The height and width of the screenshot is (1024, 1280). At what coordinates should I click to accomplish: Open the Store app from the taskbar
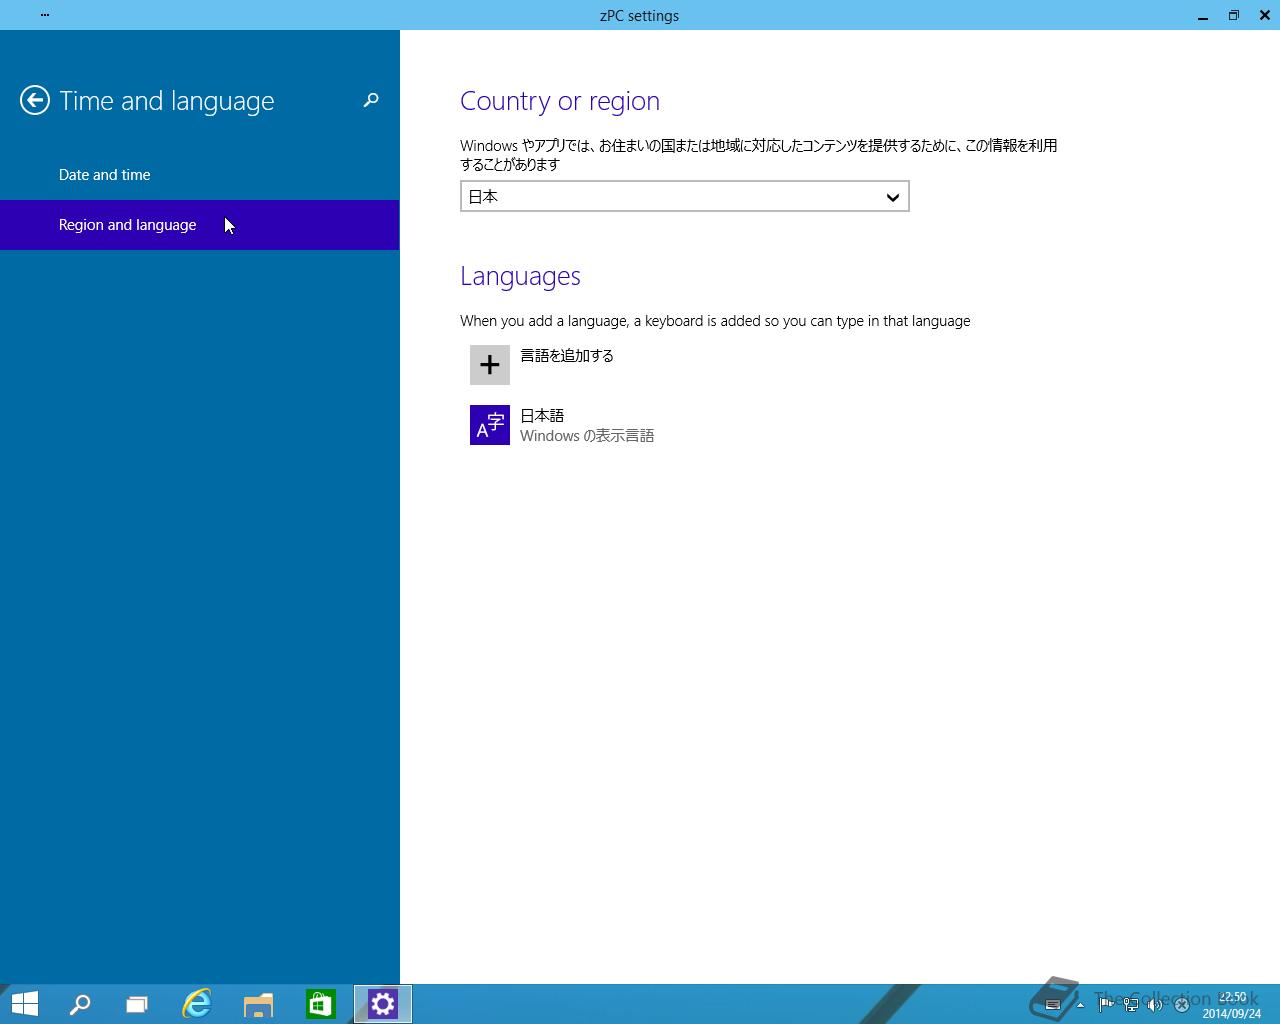(x=321, y=1004)
